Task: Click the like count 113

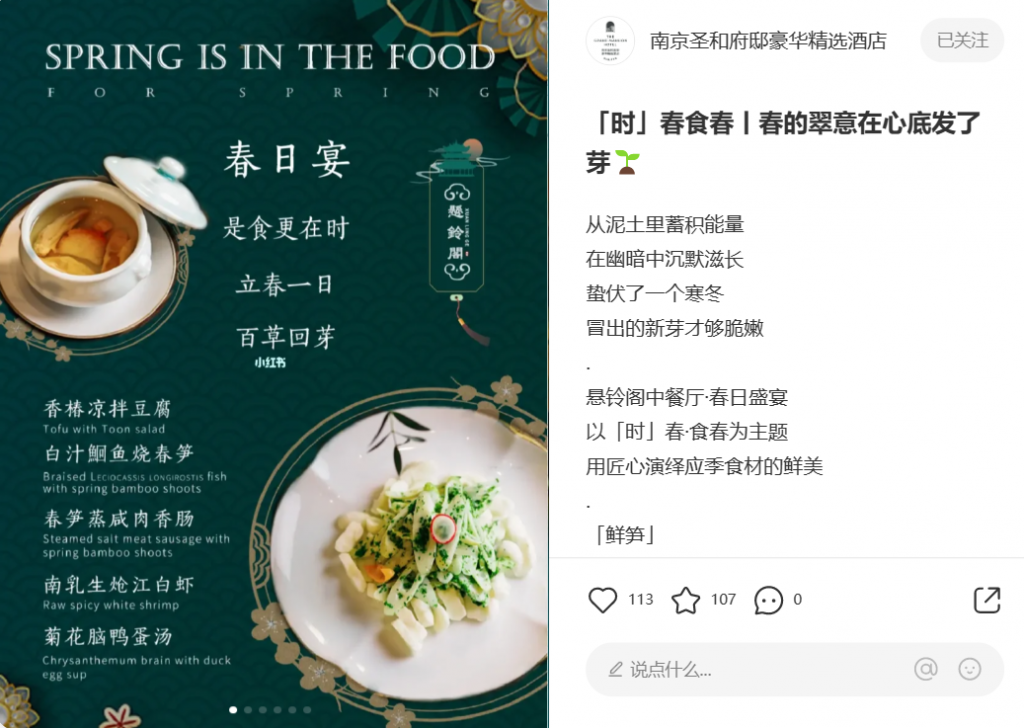Action: pyautogui.click(x=641, y=599)
